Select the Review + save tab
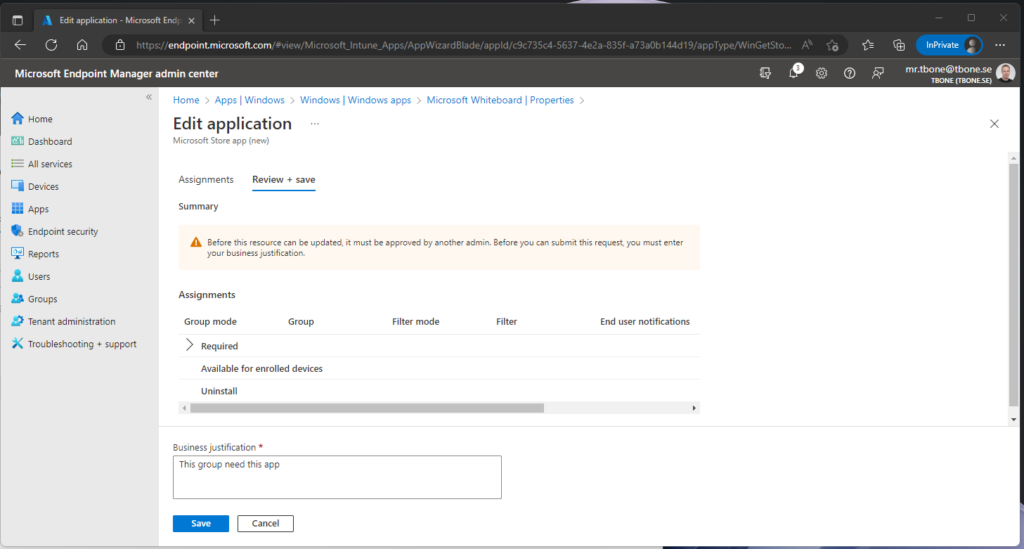The width and height of the screenshot is (1024, 549). (283, 180)
